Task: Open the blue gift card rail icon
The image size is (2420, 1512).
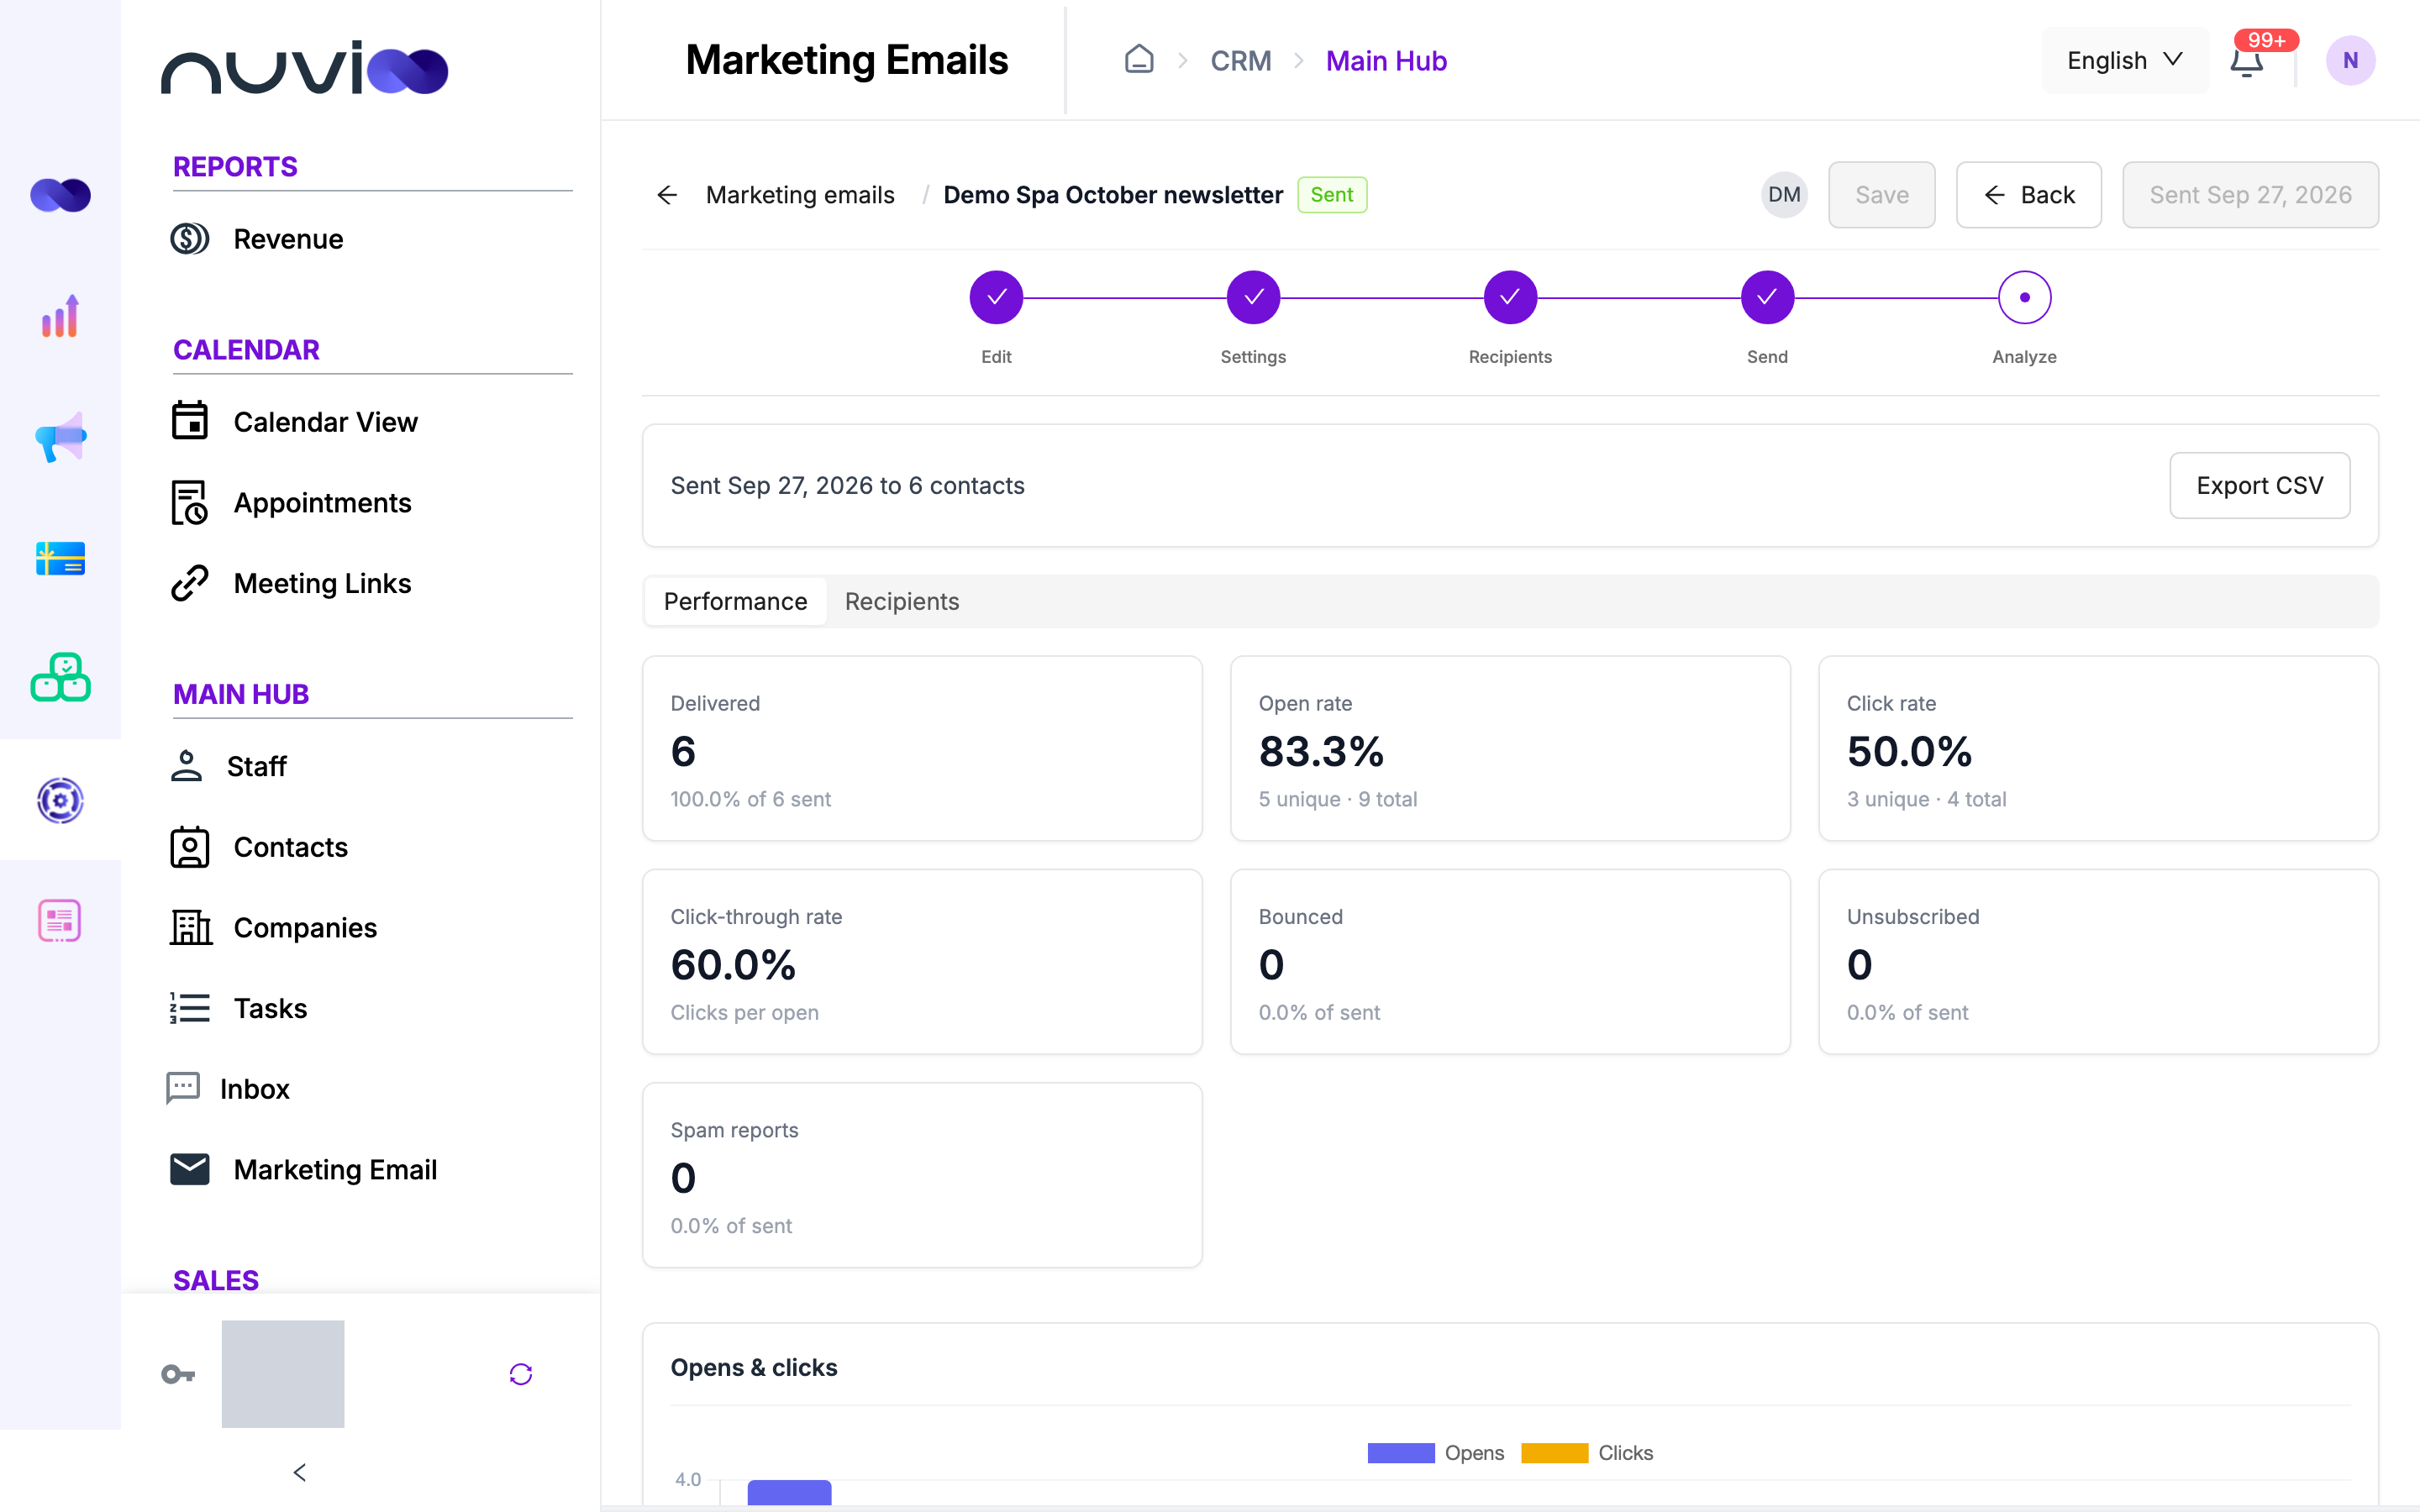Action: pyautogui.click(x=60, y=558)
